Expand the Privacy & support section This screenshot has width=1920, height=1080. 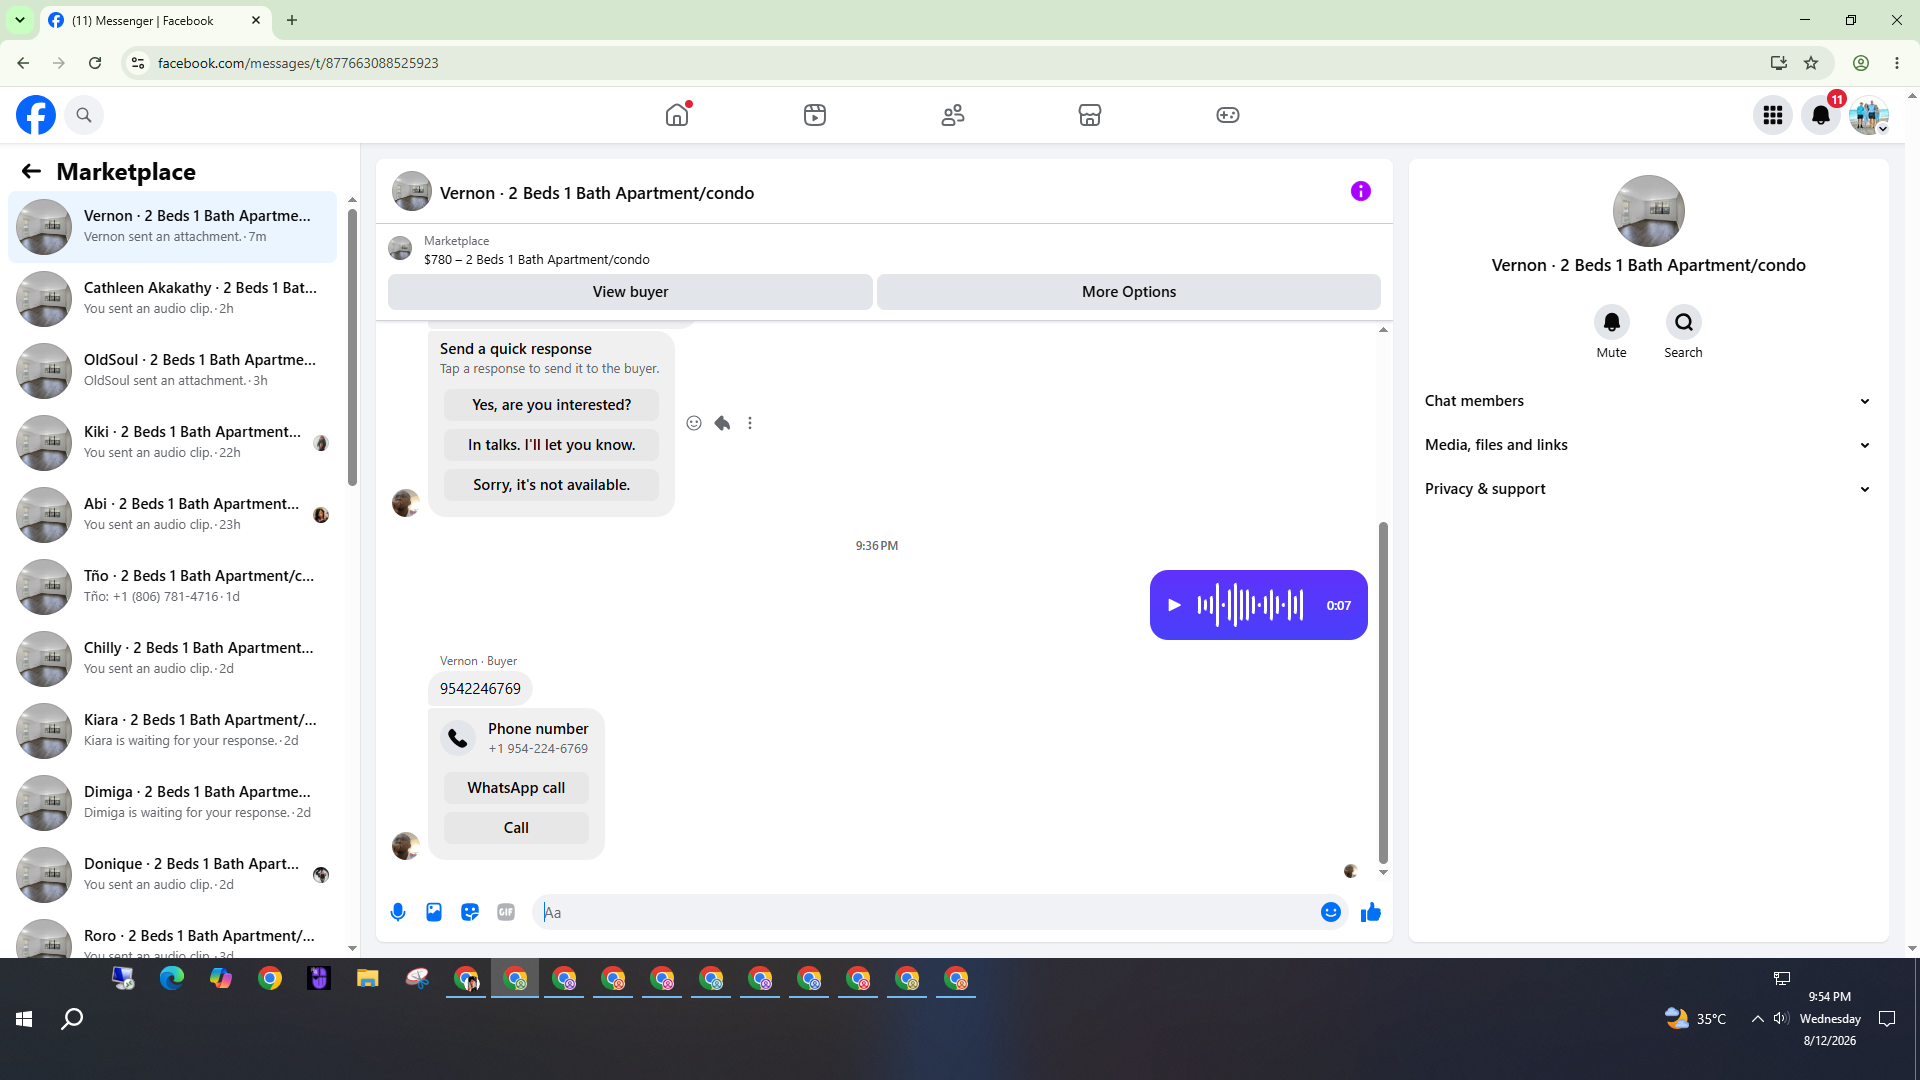[1648, 489]
